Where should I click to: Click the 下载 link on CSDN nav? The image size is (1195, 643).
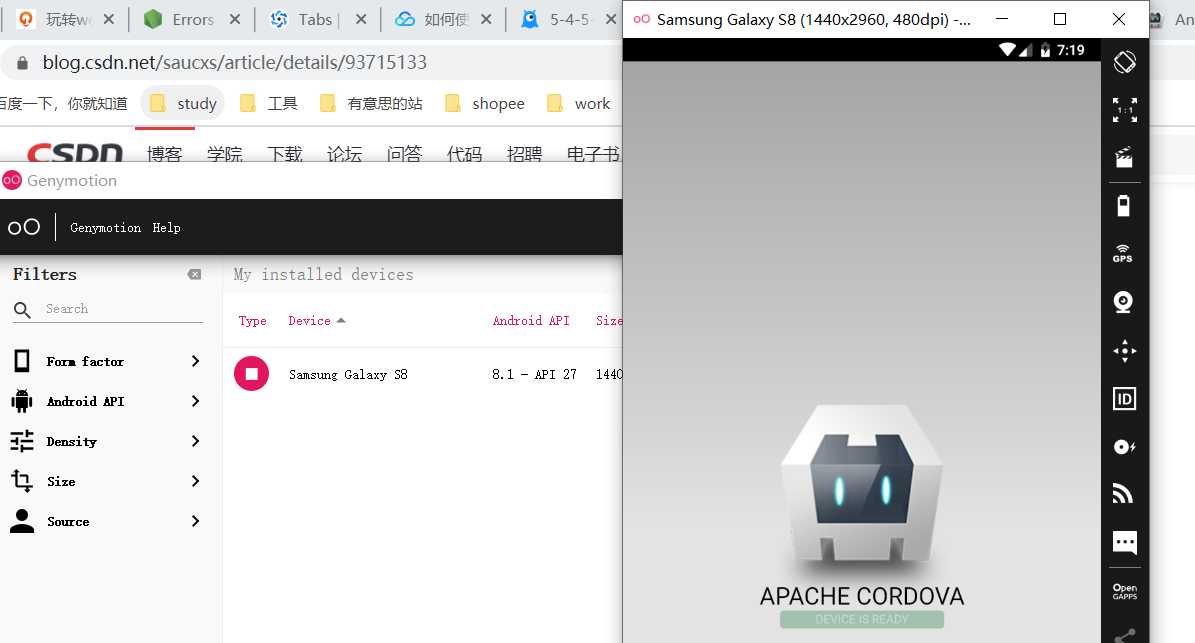[284, 154]
